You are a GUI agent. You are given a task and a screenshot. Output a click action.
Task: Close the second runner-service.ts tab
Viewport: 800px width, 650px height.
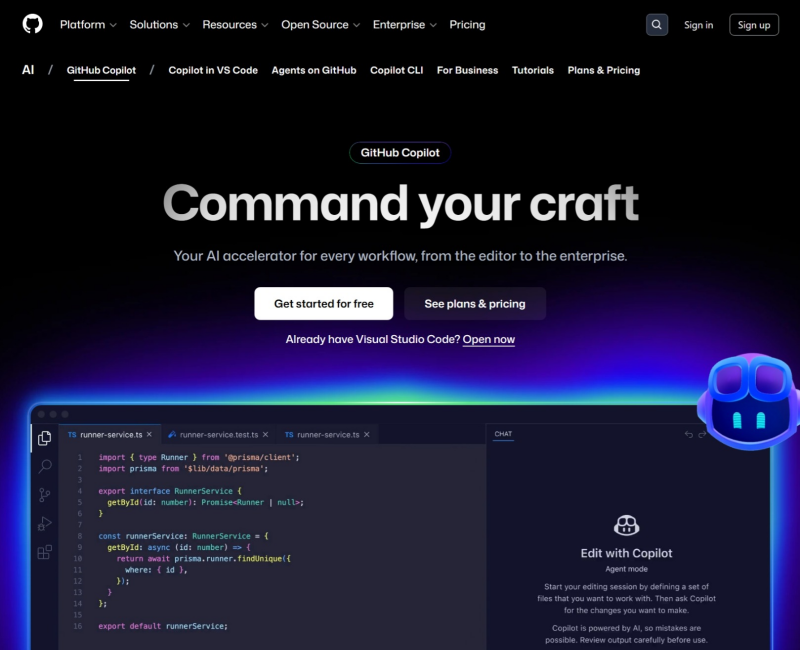tap(365, 435)
